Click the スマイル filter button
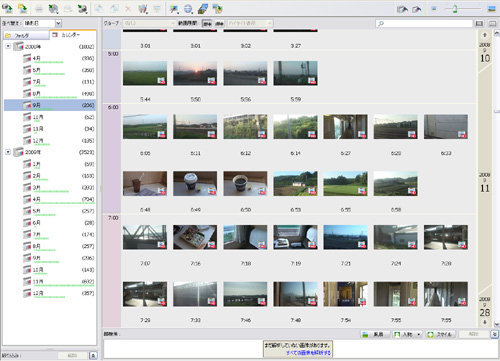This screenshot has height=361, width=500. (x=441, y=334)
